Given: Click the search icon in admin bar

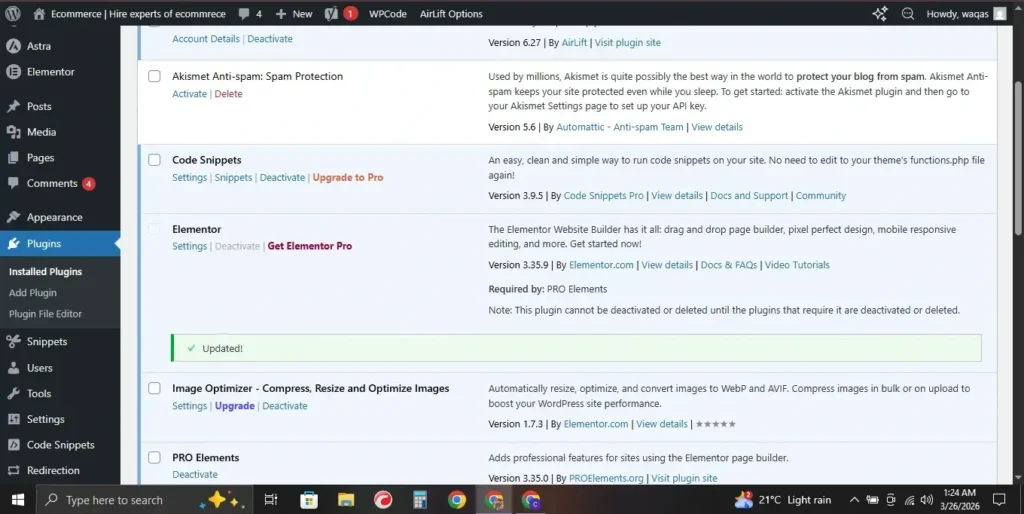Looking at the screenshot, I should click(x=908, y=14).
